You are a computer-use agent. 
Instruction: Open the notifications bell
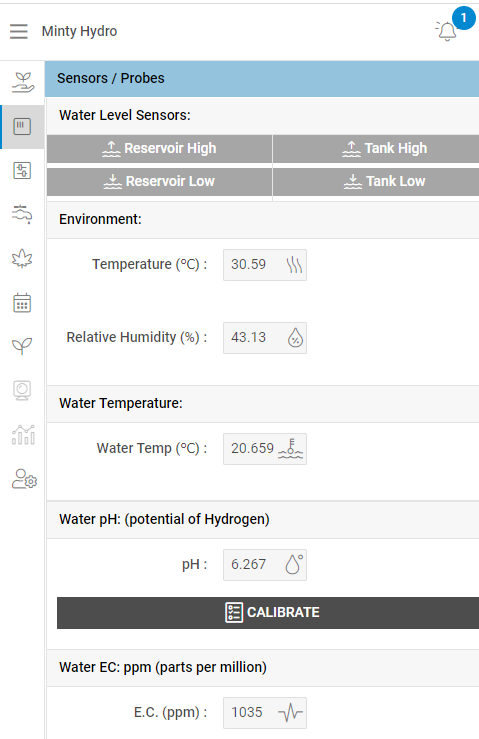pyautogui.click(x=447, y=31)
